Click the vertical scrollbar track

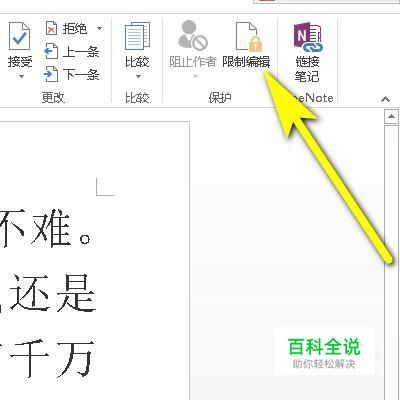[391, 262]
